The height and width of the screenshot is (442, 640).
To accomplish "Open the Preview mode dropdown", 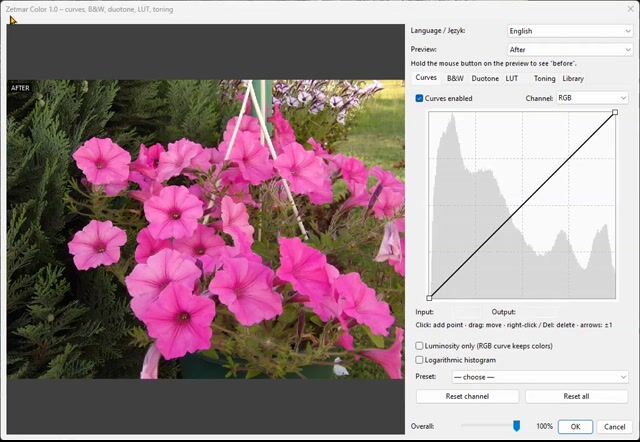I will click(x=570, y=49).
